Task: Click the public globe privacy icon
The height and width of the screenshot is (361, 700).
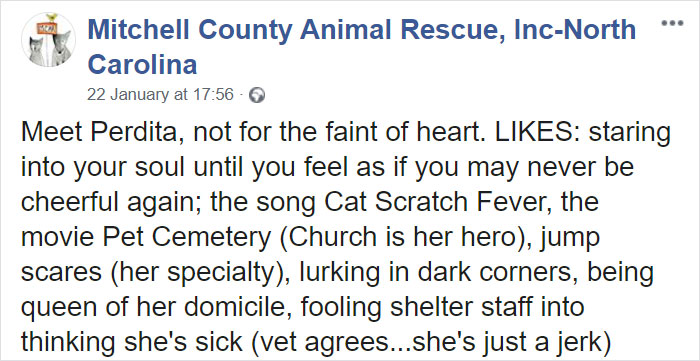Action: (x=257, y=95)
